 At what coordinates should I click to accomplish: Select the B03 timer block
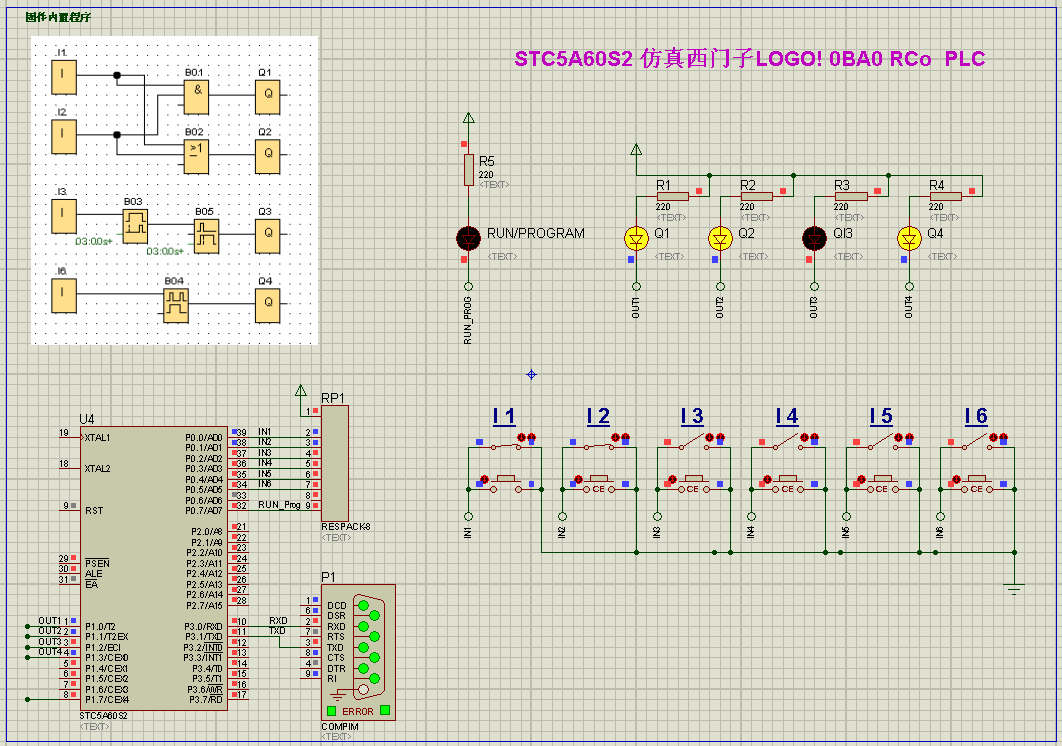pyautogui.click(x=135, y=226)
